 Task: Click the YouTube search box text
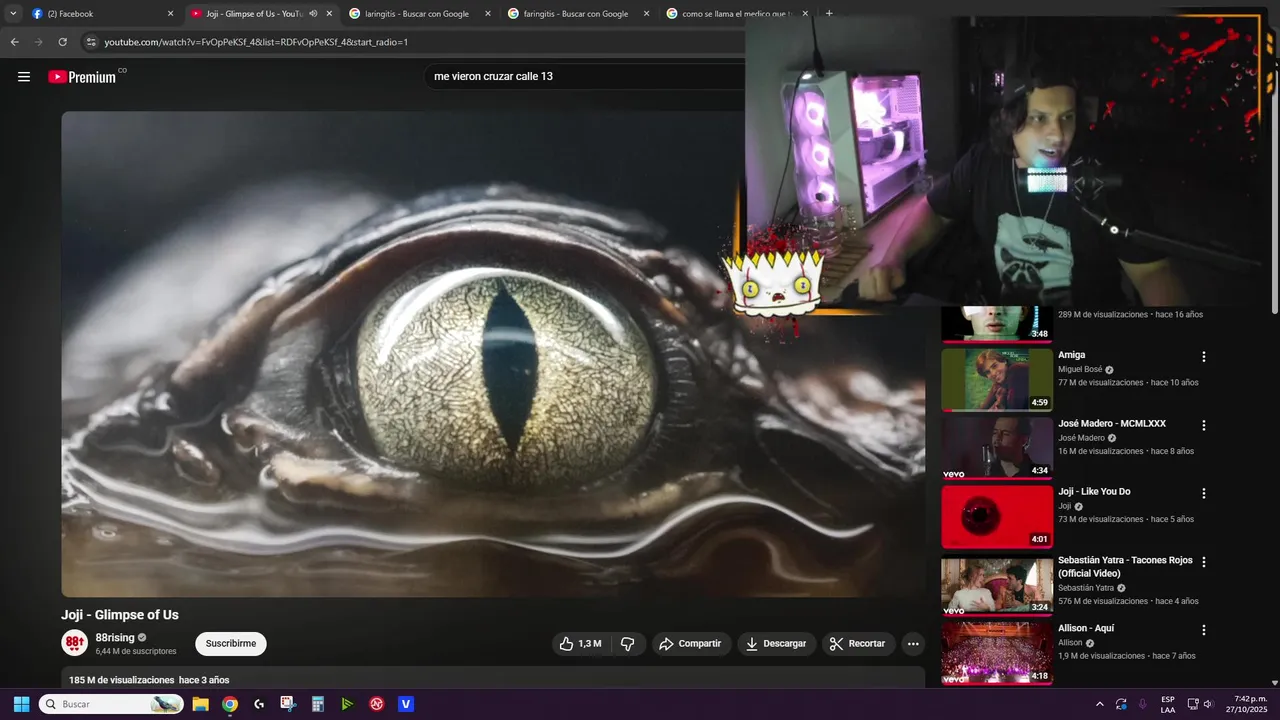493,76
